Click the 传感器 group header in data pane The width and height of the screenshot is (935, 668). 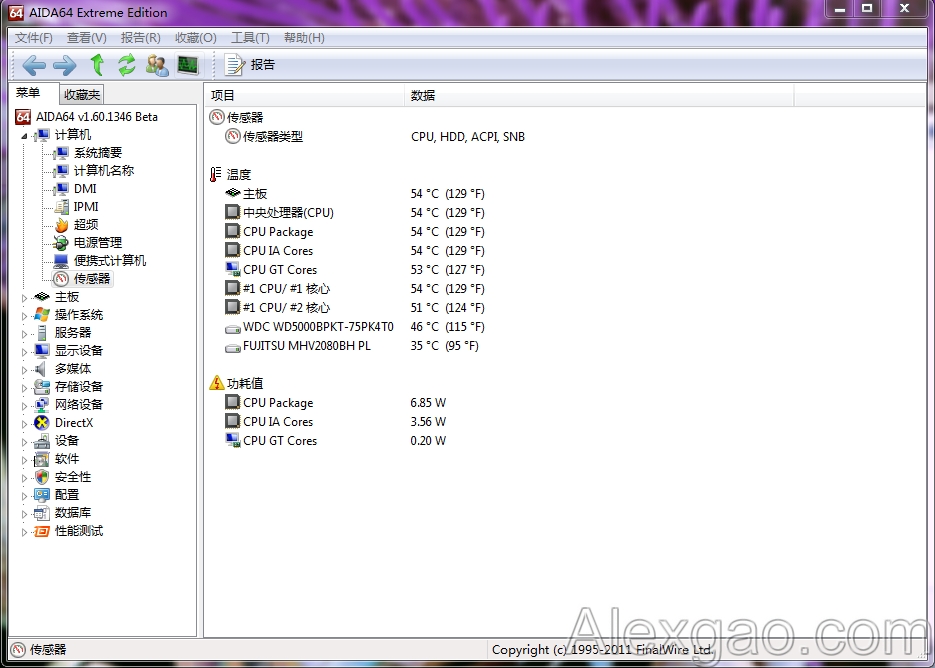(237, 117)
